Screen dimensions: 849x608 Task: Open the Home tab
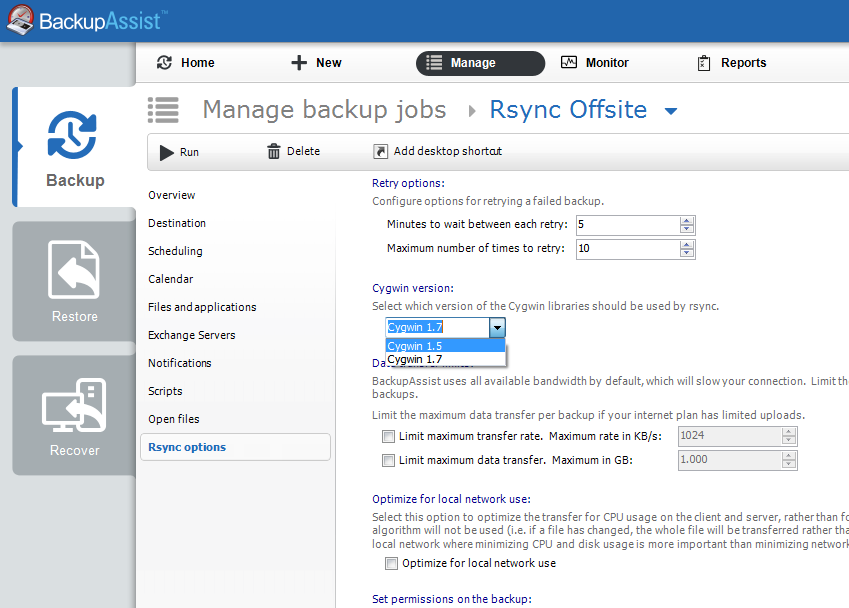point(186,63)
